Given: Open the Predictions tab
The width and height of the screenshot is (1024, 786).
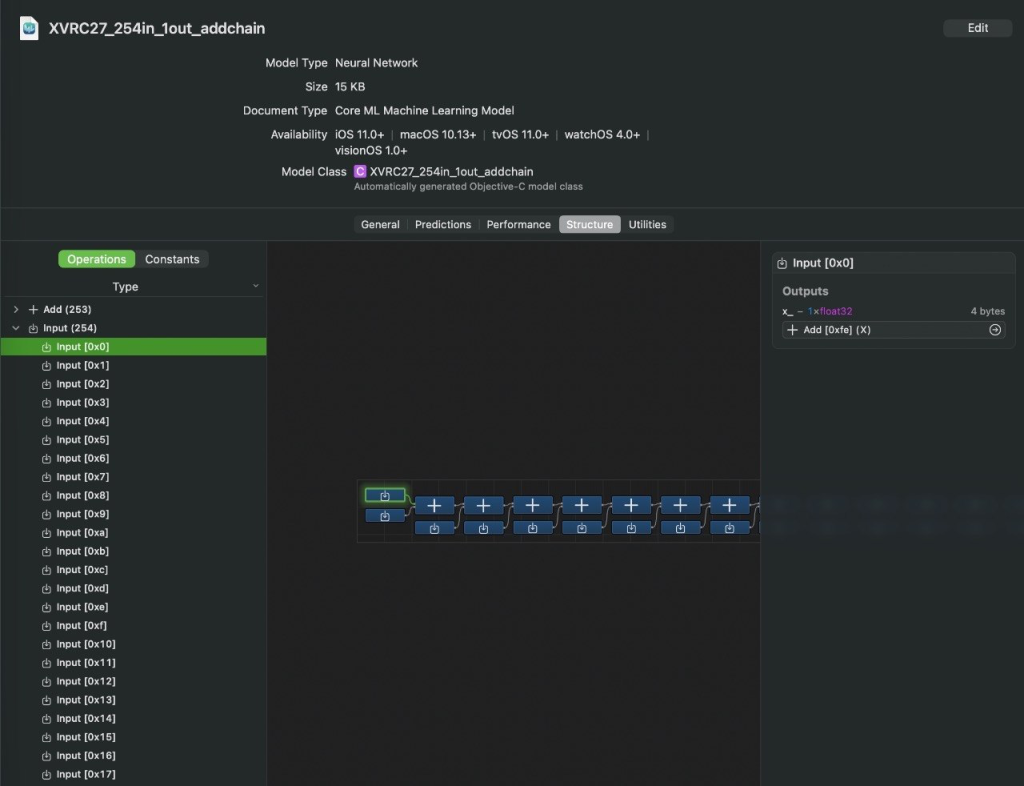Looking at the screenshot, I should (x=443, y=225).
